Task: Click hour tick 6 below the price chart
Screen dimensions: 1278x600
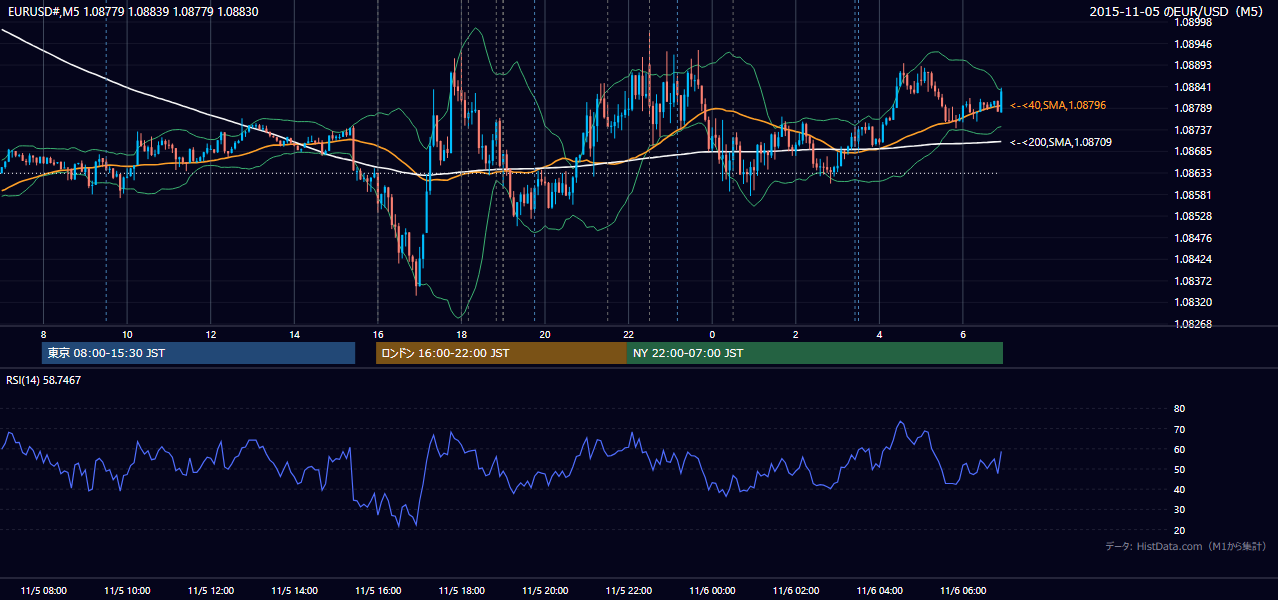Action: (x=963, y=334)
